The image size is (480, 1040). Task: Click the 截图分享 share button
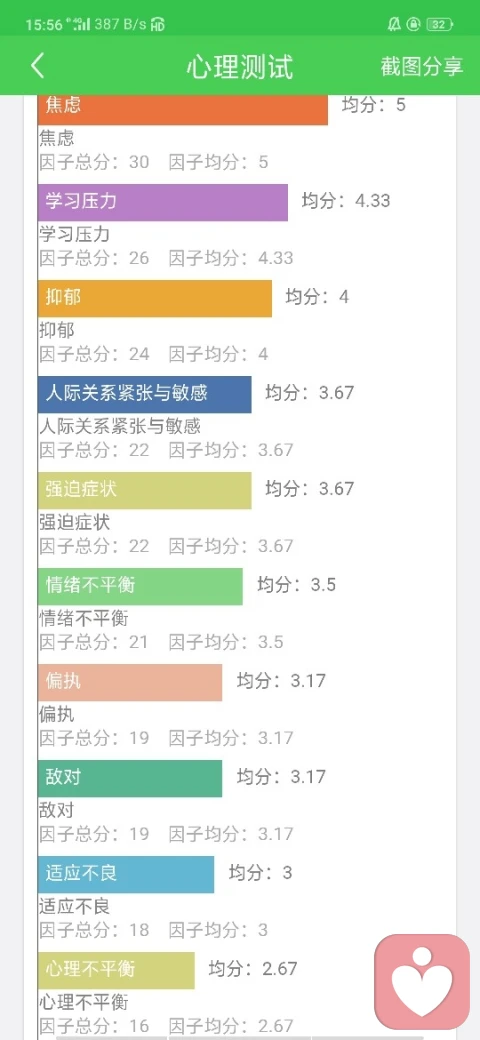click(422, 66)
